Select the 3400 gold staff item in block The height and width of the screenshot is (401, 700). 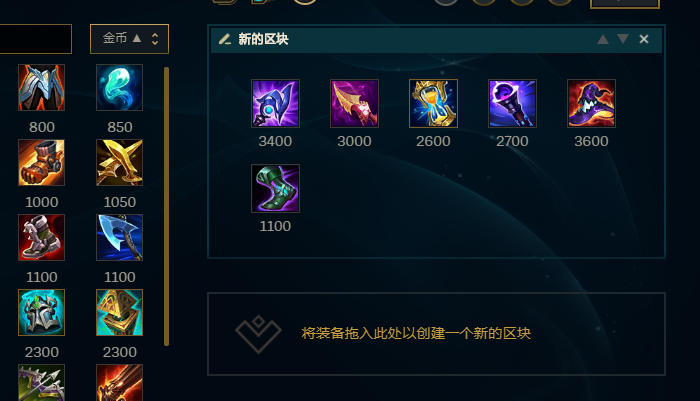(275, 104)
